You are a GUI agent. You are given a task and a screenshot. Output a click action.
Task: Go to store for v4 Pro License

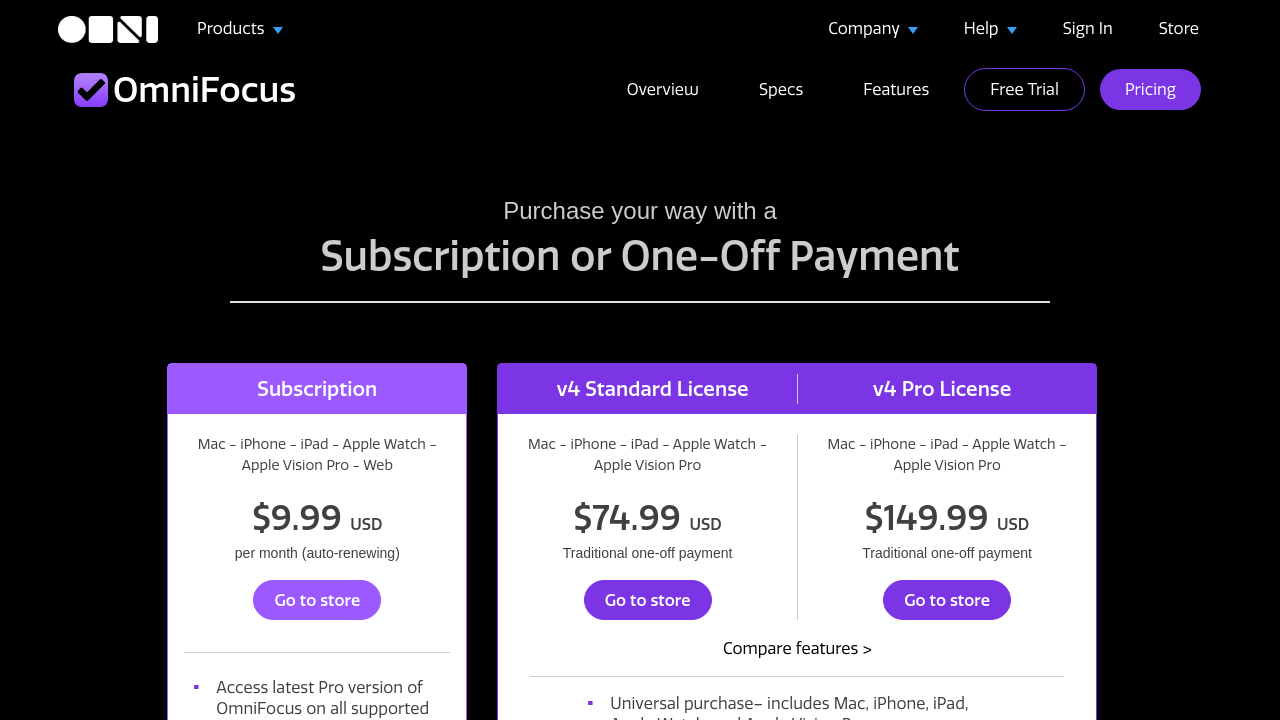coord(947,600)
